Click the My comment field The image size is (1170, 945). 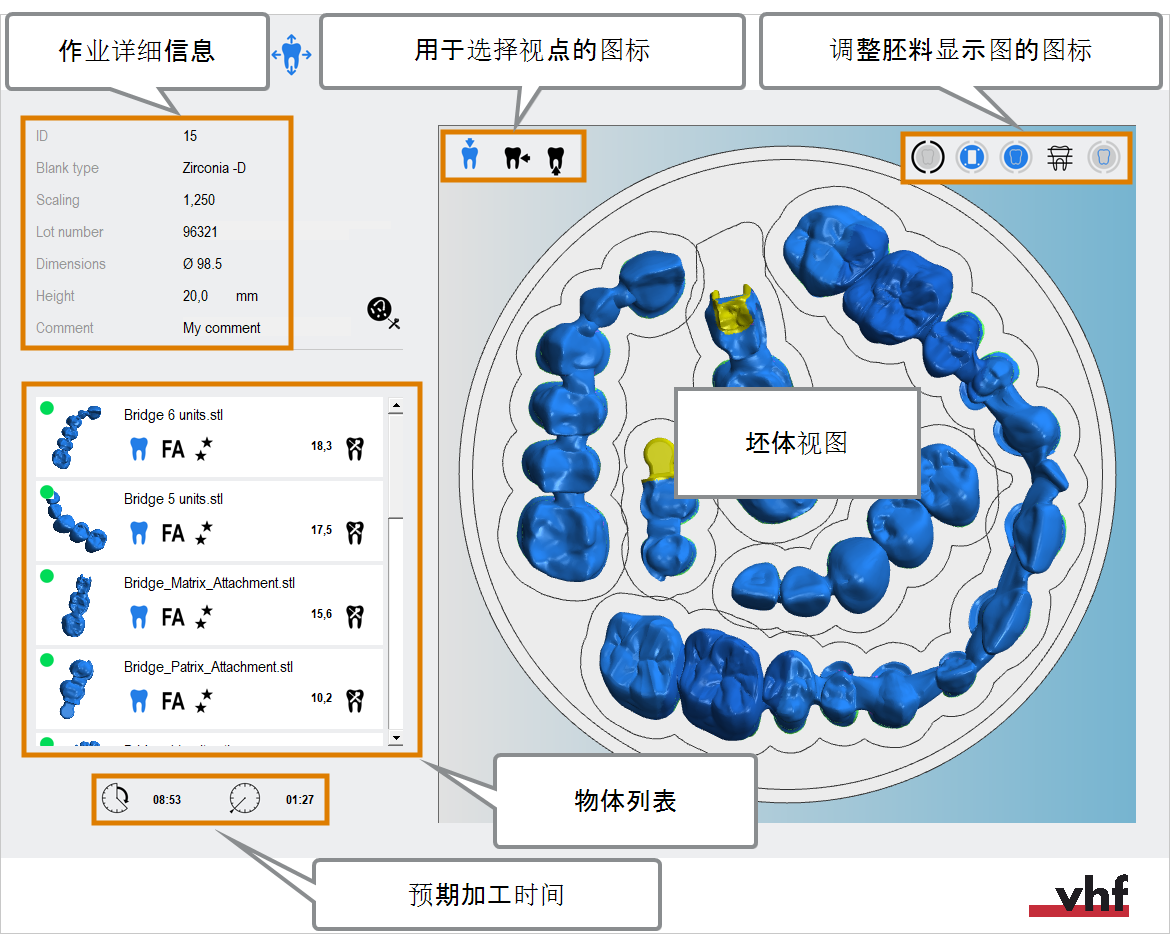[222, 328]
